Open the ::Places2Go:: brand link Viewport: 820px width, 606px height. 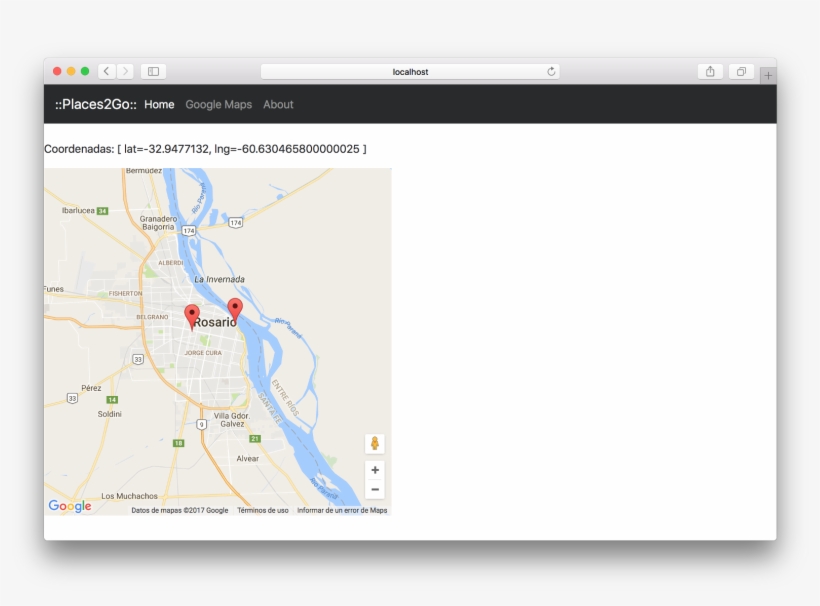click(96, 104)
